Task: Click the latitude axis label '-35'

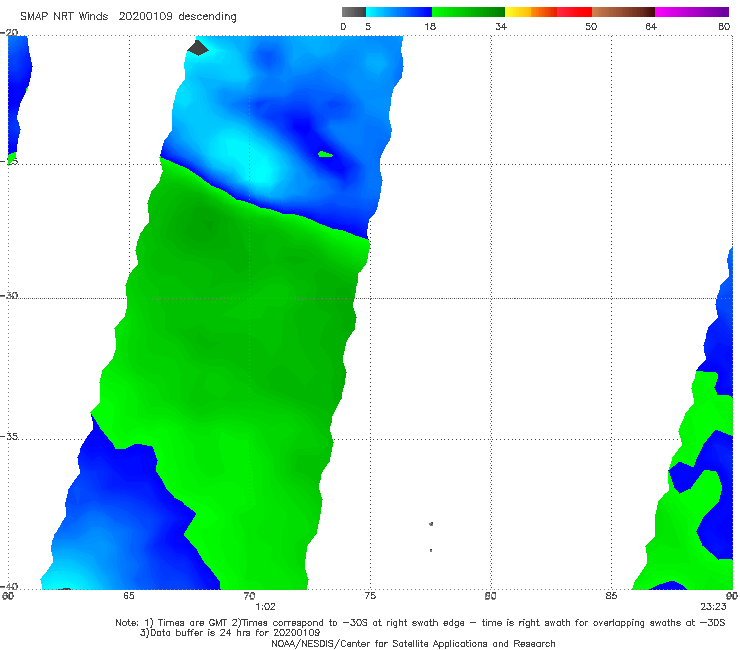Action: click(9, 437)
